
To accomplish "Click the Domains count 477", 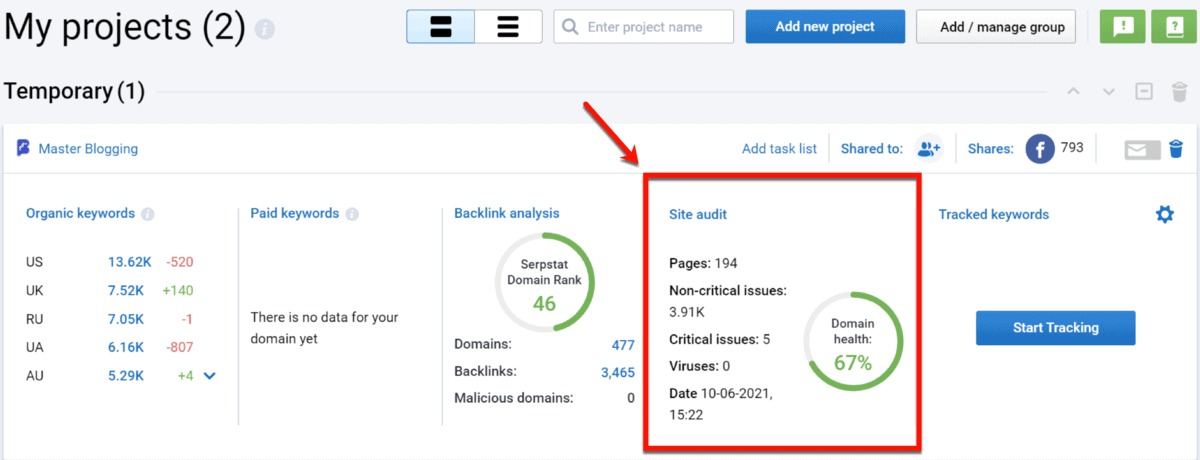I will pos(623,345).
